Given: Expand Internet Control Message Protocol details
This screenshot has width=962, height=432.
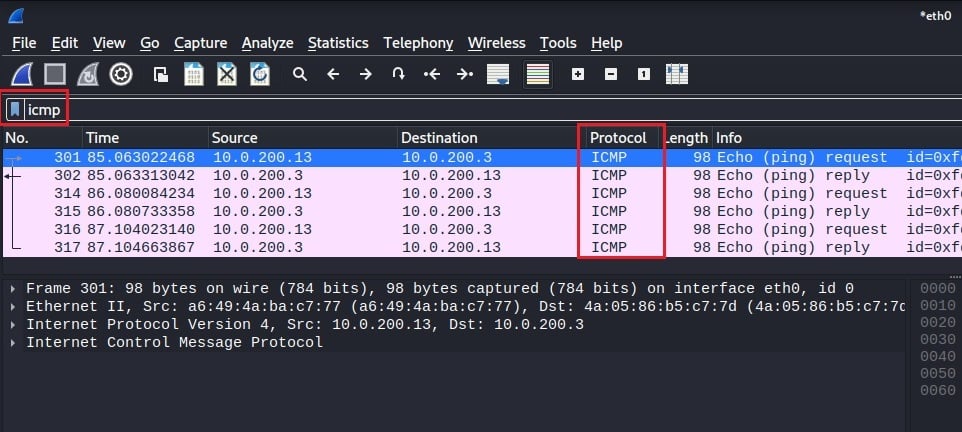Looking at the screenshot, I should pyautogui.click(x=13, y=342).
